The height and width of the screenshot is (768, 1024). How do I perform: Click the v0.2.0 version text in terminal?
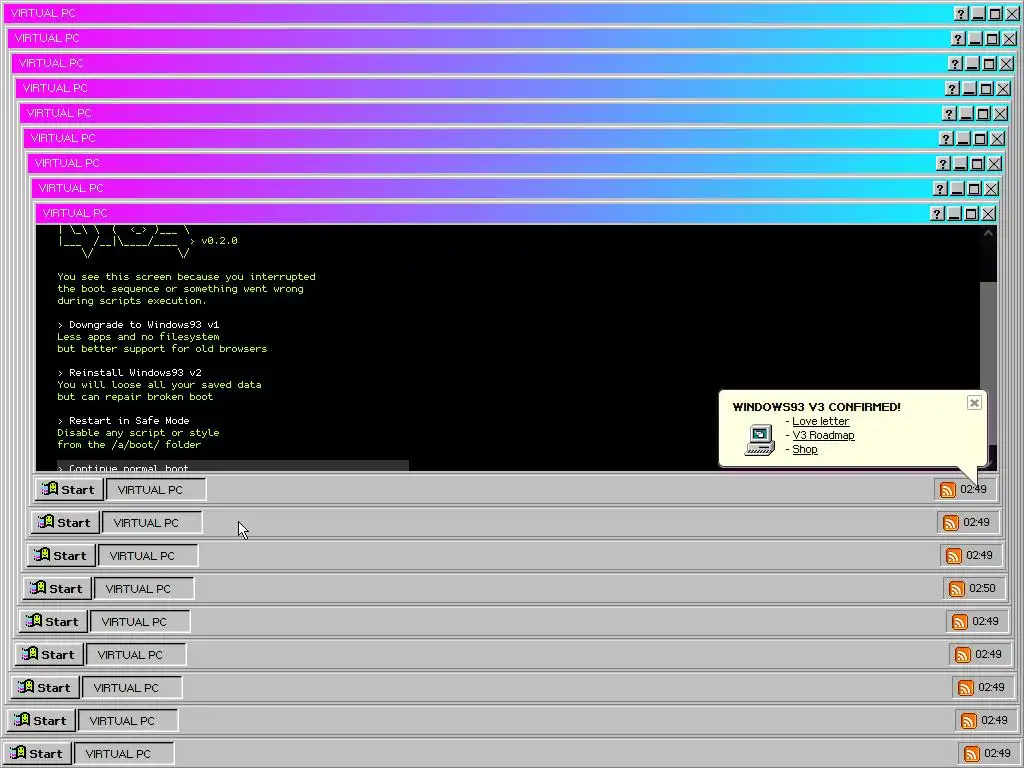tap(219, 240)
